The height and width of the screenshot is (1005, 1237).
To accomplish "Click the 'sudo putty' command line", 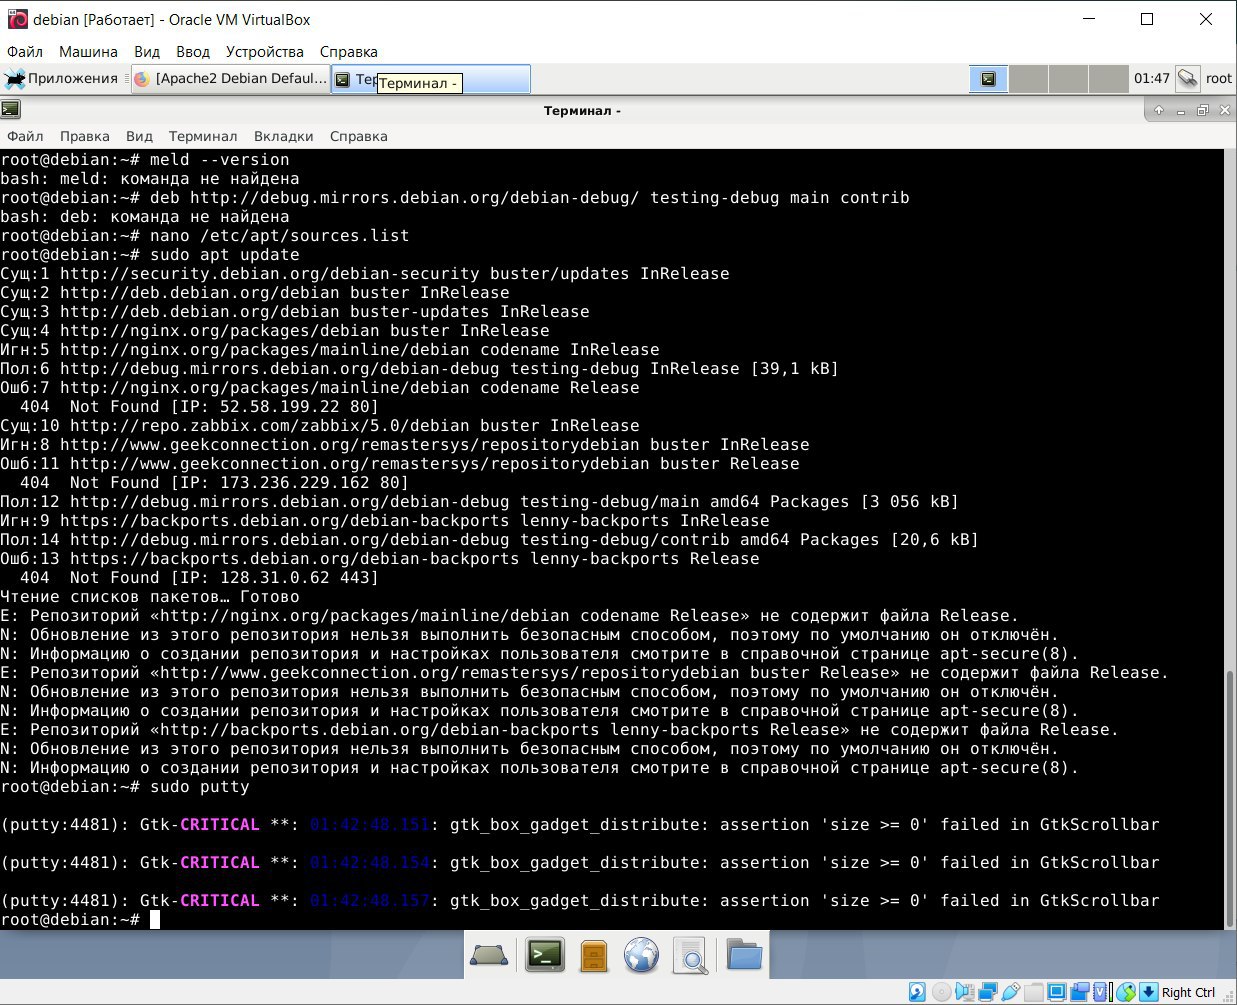I will [x=125, y=787].
